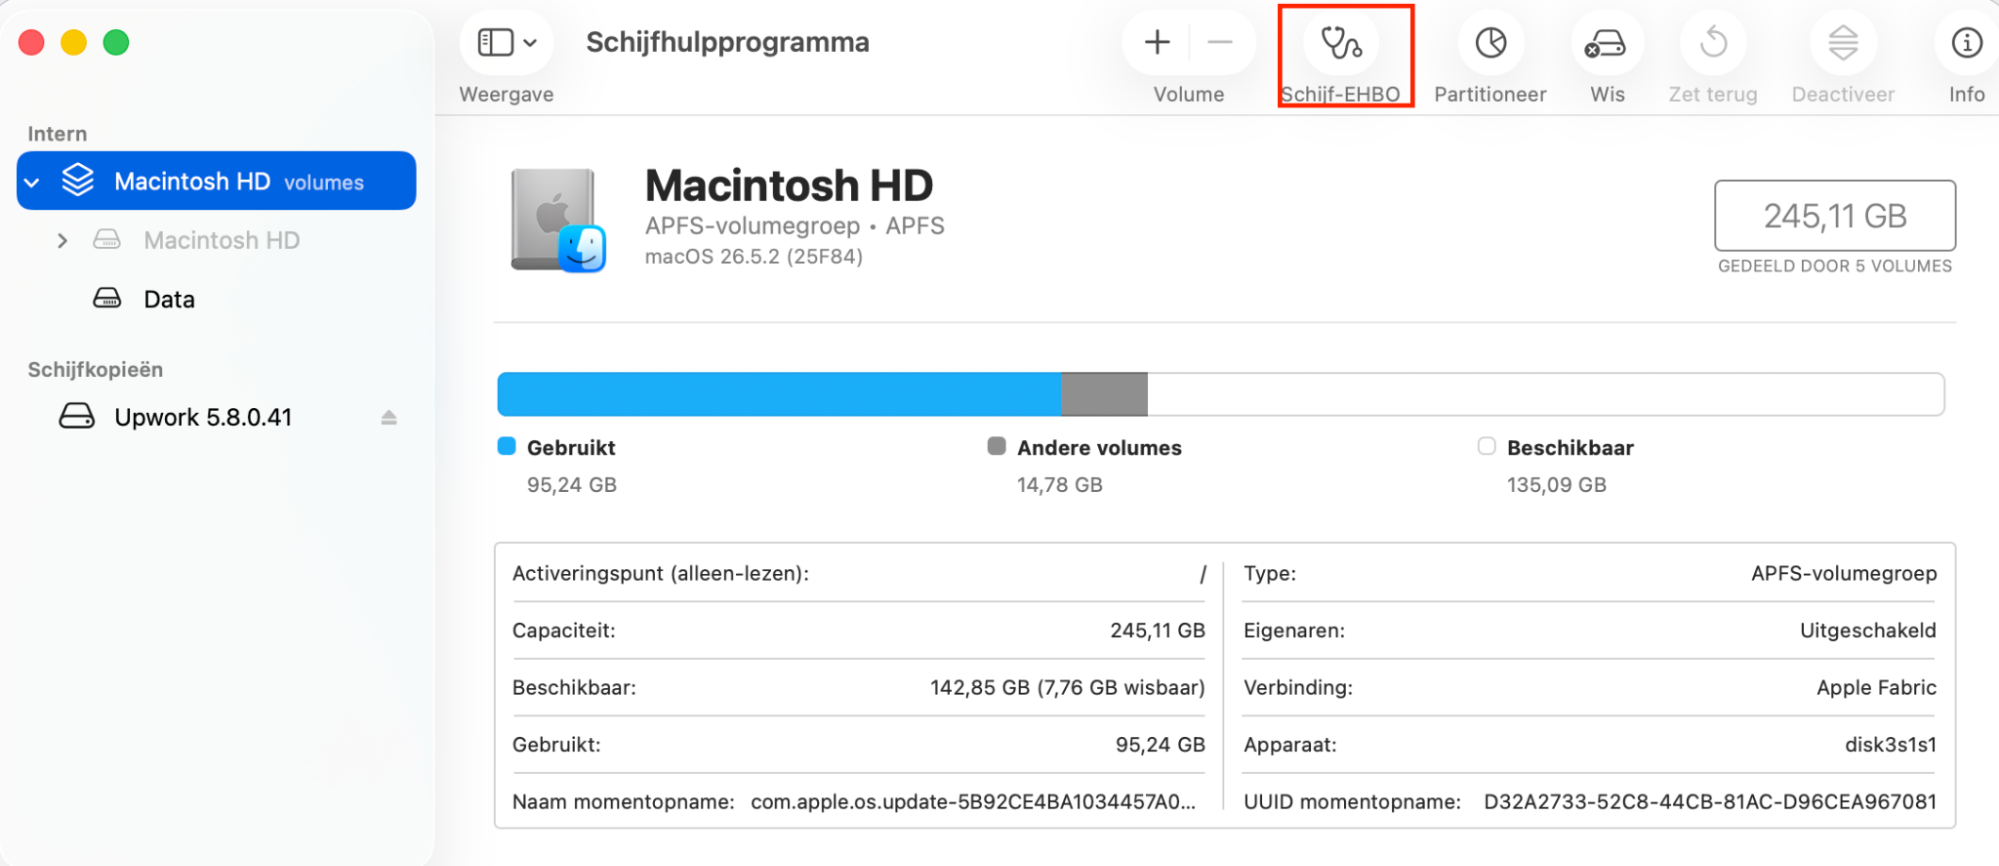Click the 245,11 GB capacity box
Viewport: 1999px width, 866px height.
click(1835, 215)
